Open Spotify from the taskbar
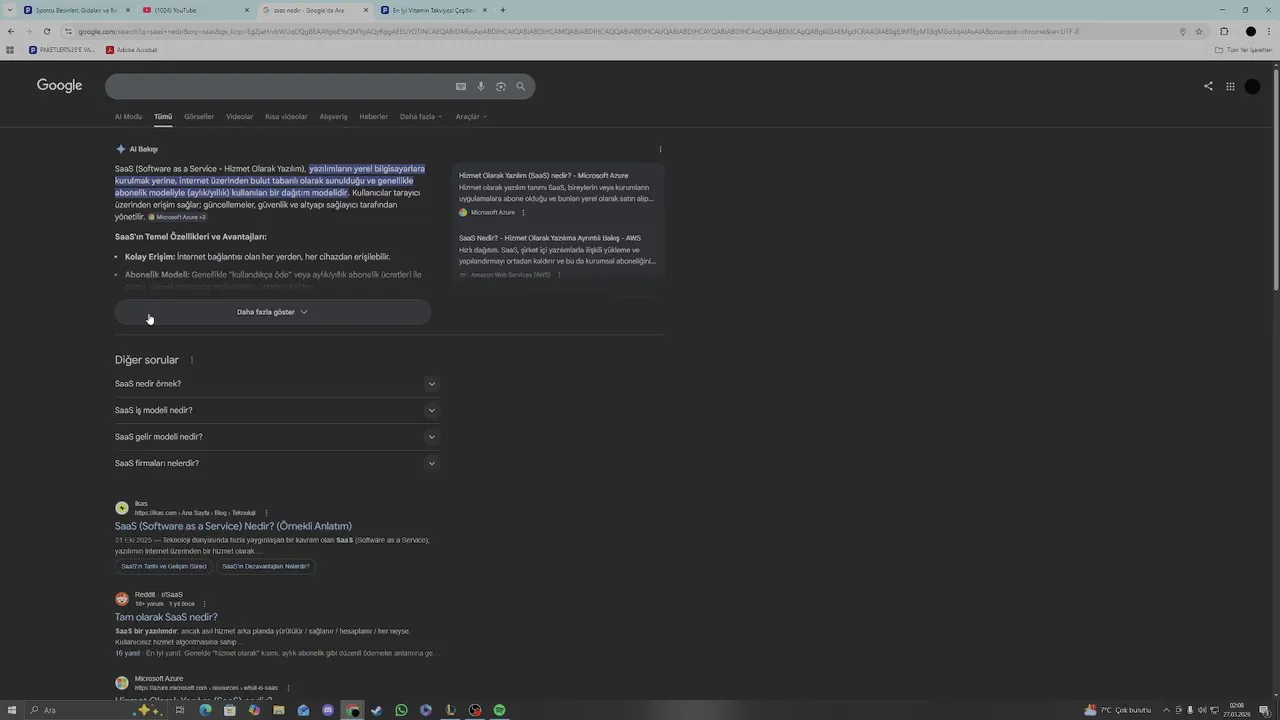 point(499,710)
